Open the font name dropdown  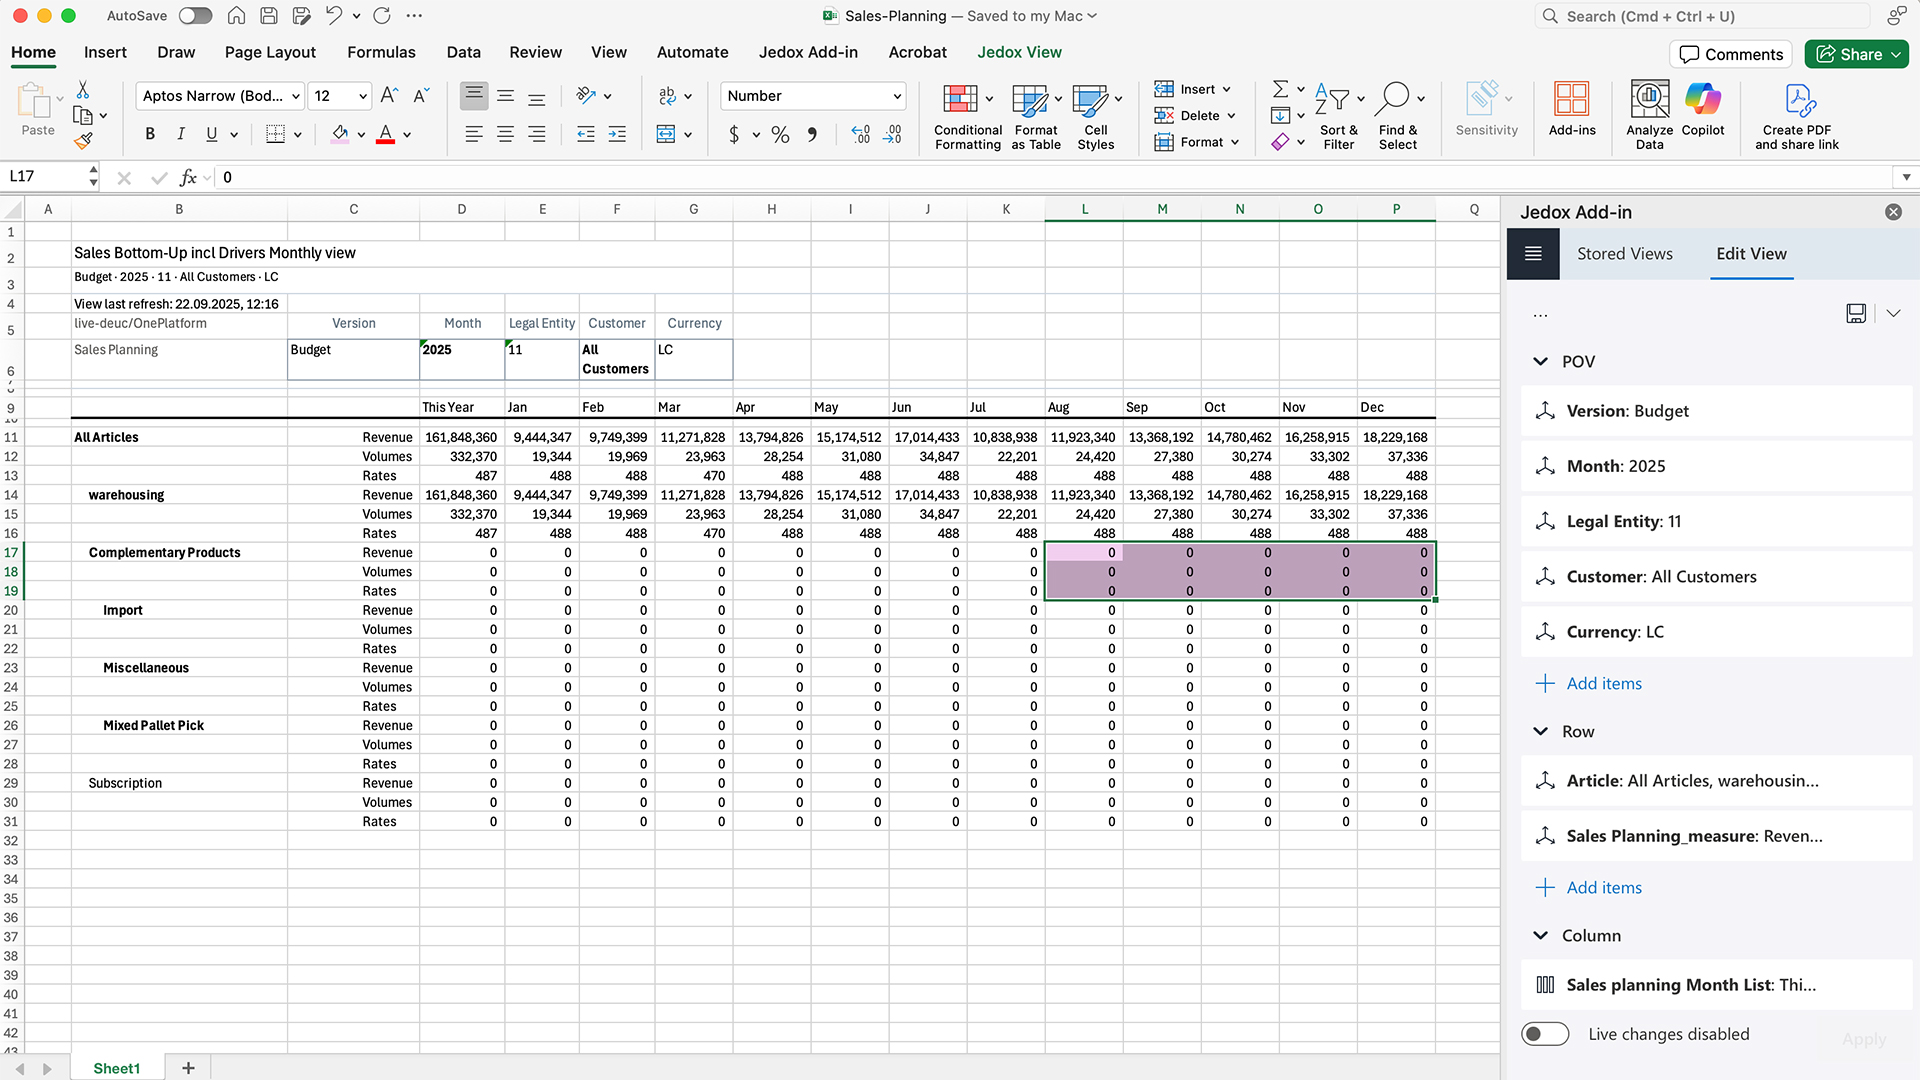tap(296, 96)
